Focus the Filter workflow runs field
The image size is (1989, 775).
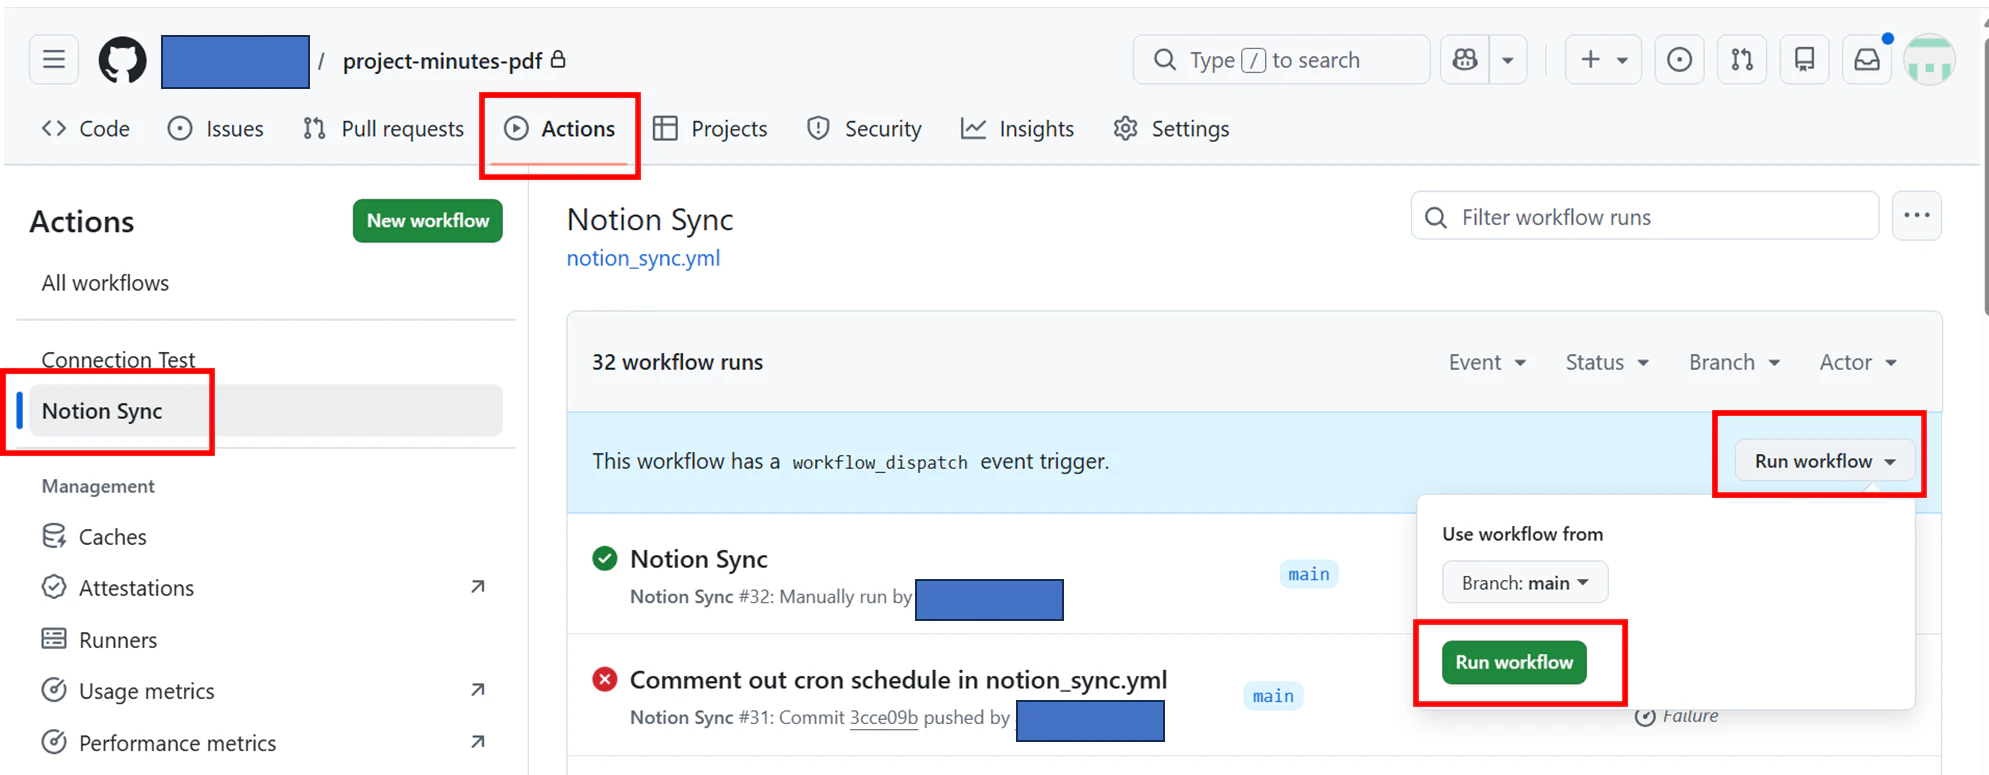coord(1645,217)
